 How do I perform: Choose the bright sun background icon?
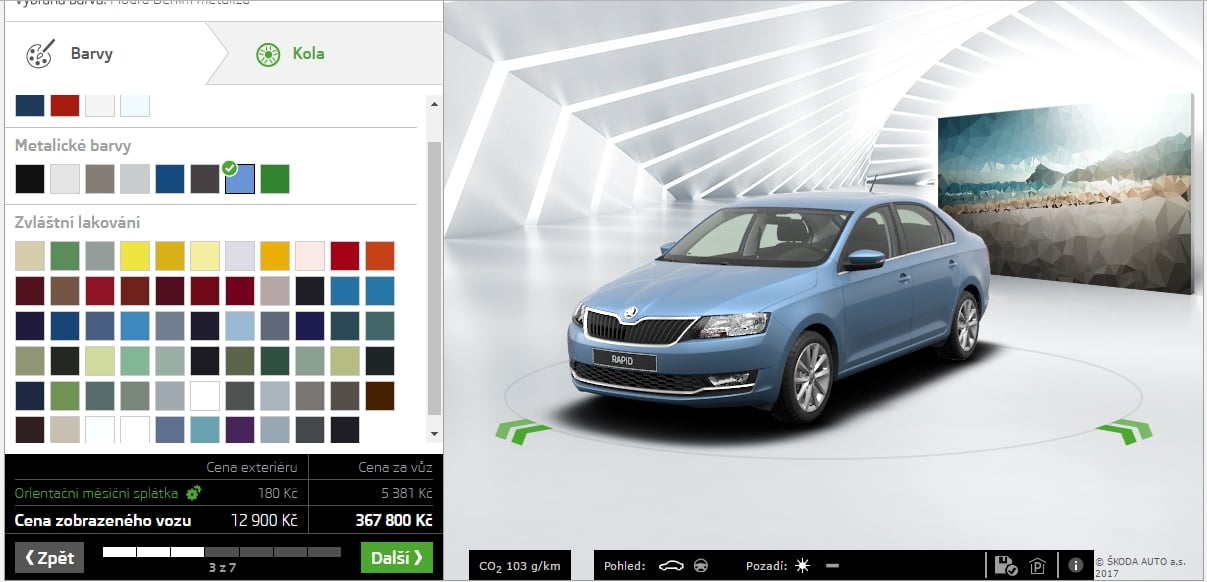click(802, 566)
